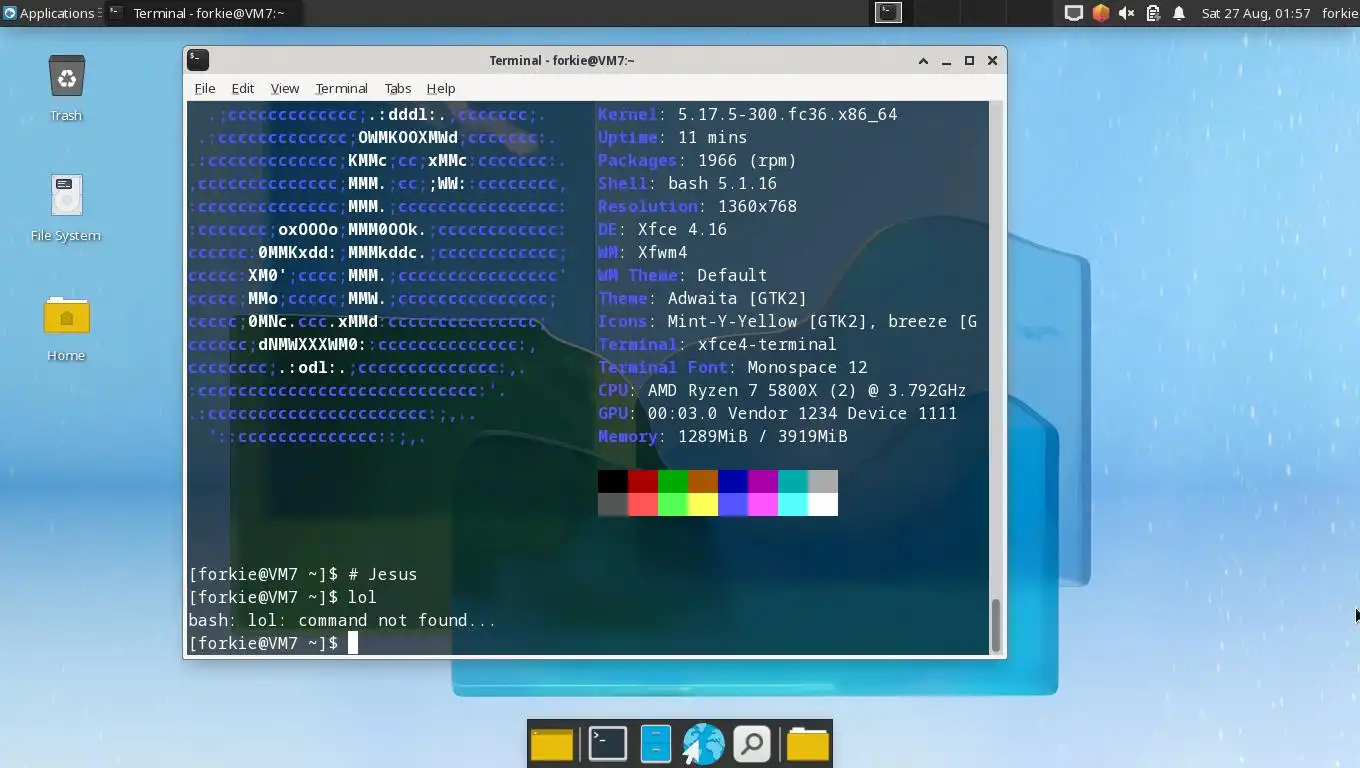This screenshot has height=768, width=1360.
Task: Click the terminal window's title bar icon
Action: pos(198,60)
